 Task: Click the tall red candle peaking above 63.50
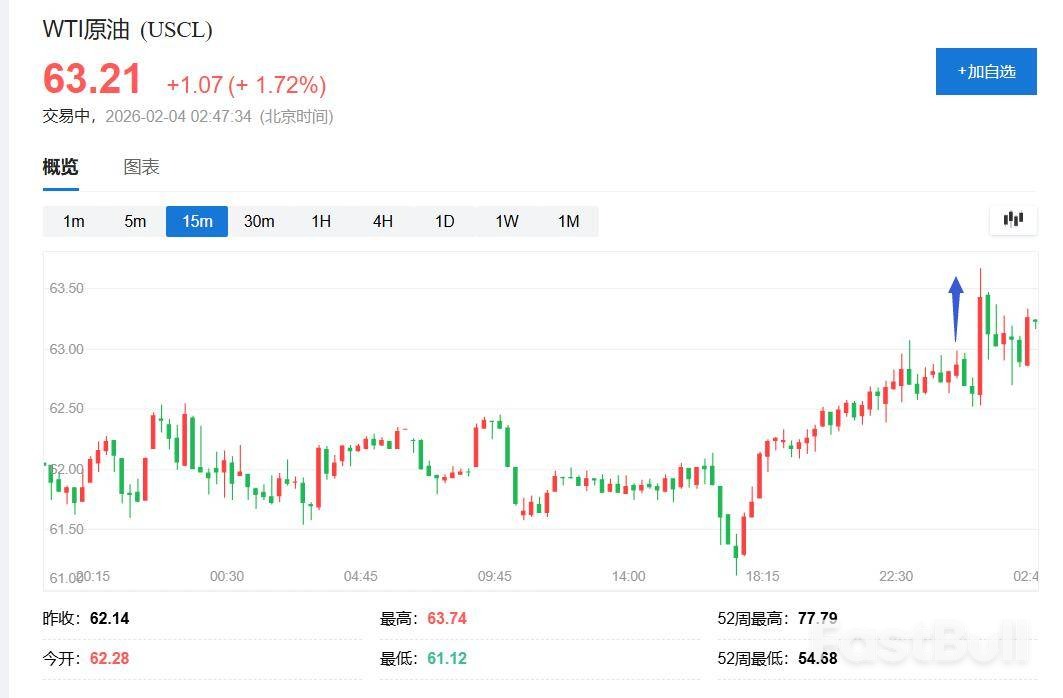980,337
